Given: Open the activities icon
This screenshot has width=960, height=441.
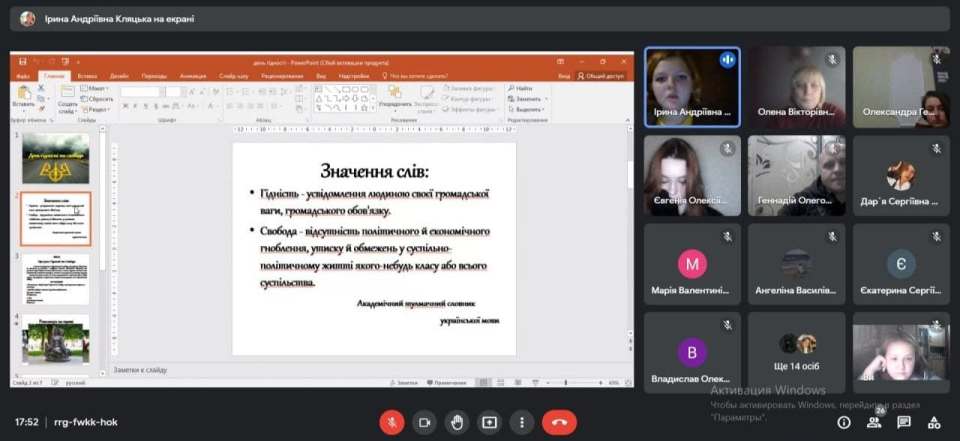Looking at the screenshot, I should coord(934,422).
